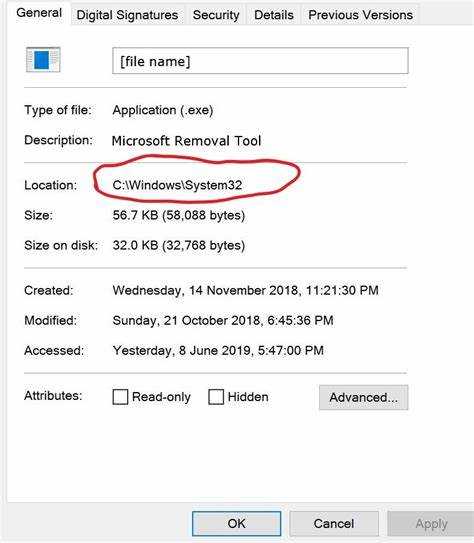Viewport: 474px width, 543px height.
Task: Open the Advanced attributes dialog
Action: click(x=364, y=397)
